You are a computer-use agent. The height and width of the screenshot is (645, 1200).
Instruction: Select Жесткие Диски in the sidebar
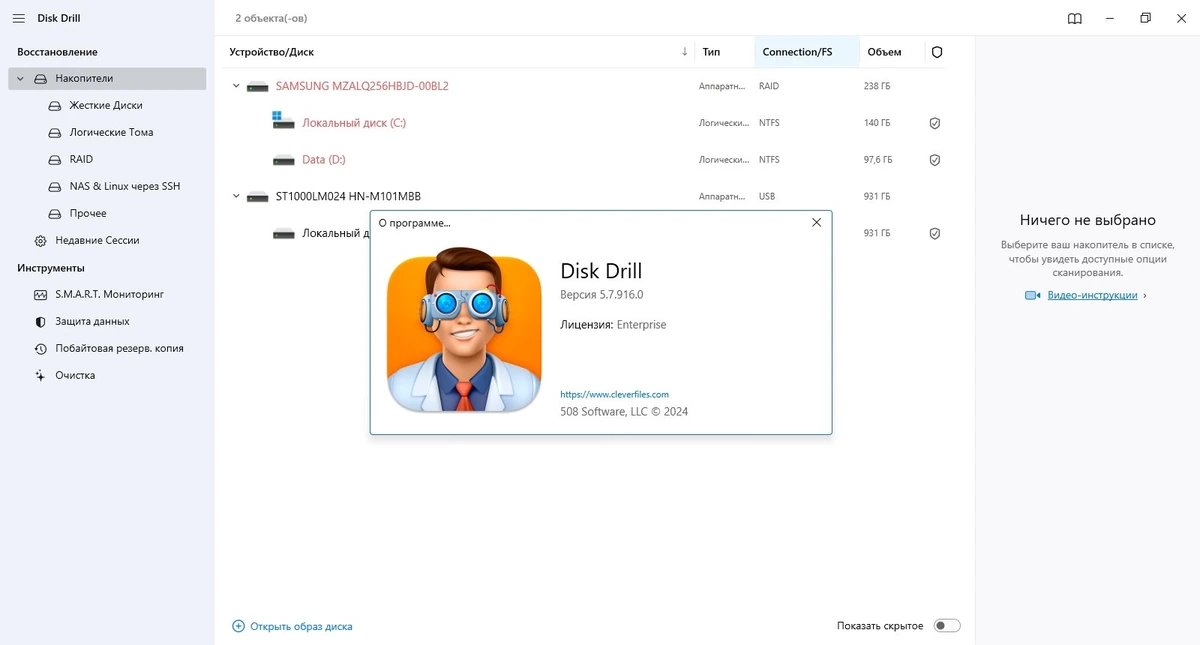[x=106, y=106]
